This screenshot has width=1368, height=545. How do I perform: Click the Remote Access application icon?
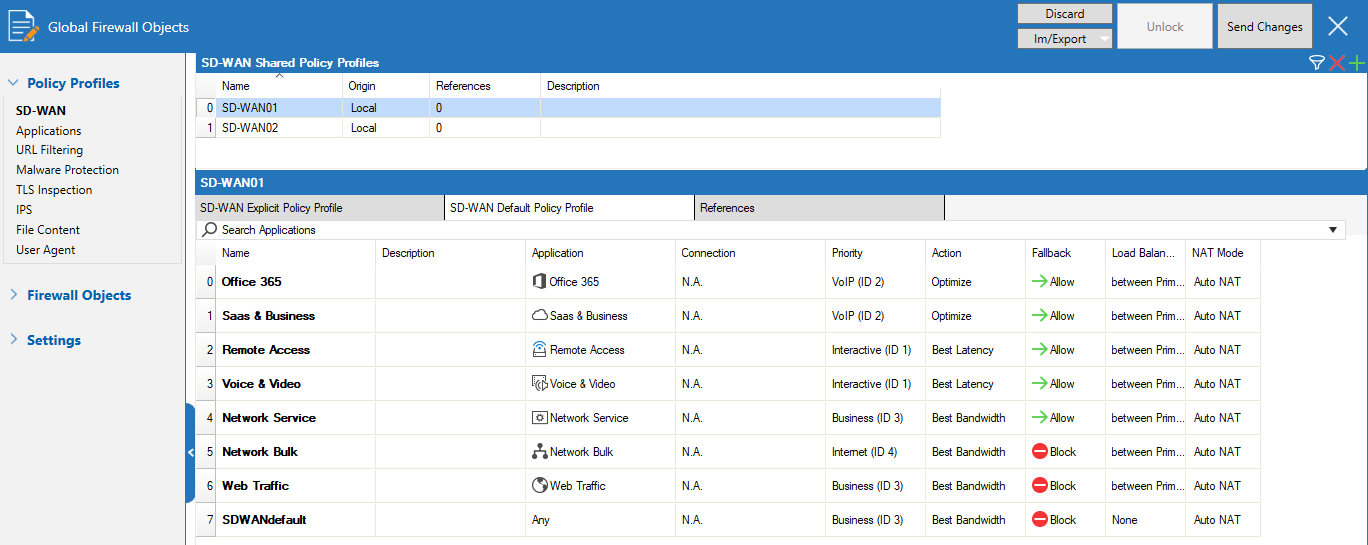click(x=540, y=350)
